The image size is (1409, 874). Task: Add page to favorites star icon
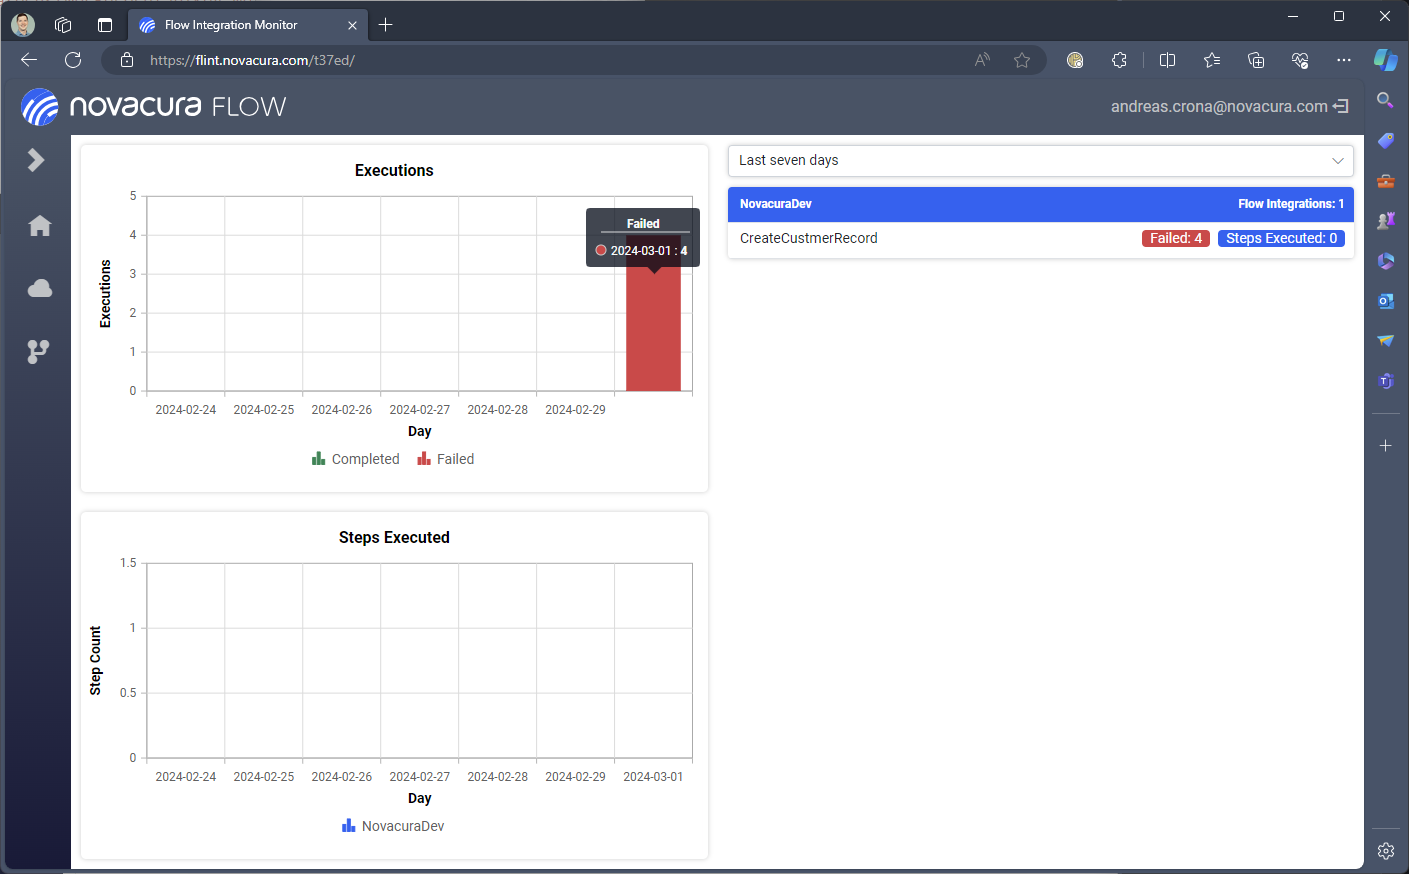click(x=1021, y=60)
